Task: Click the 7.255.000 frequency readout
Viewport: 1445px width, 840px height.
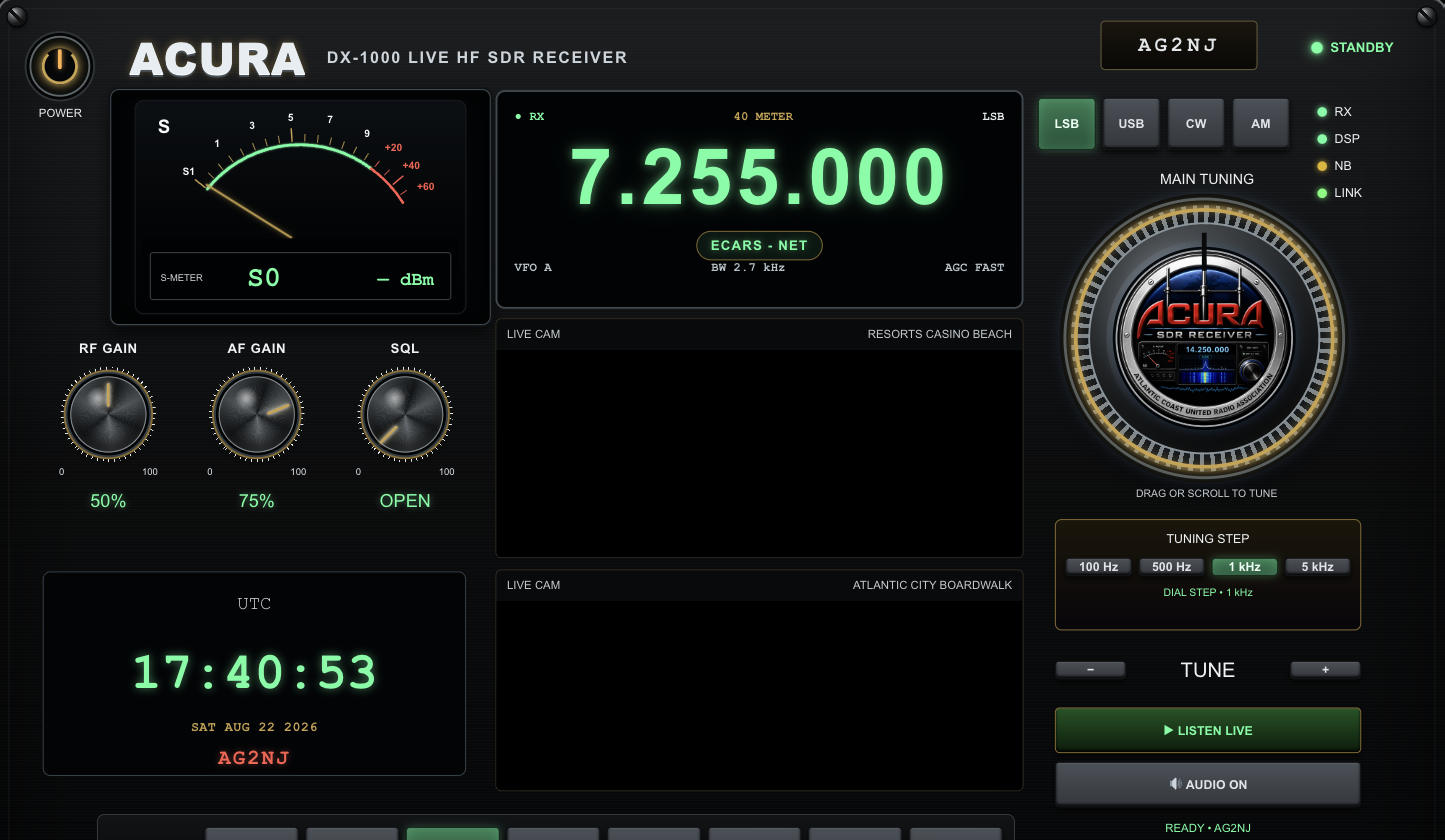Action: point(758,178)
